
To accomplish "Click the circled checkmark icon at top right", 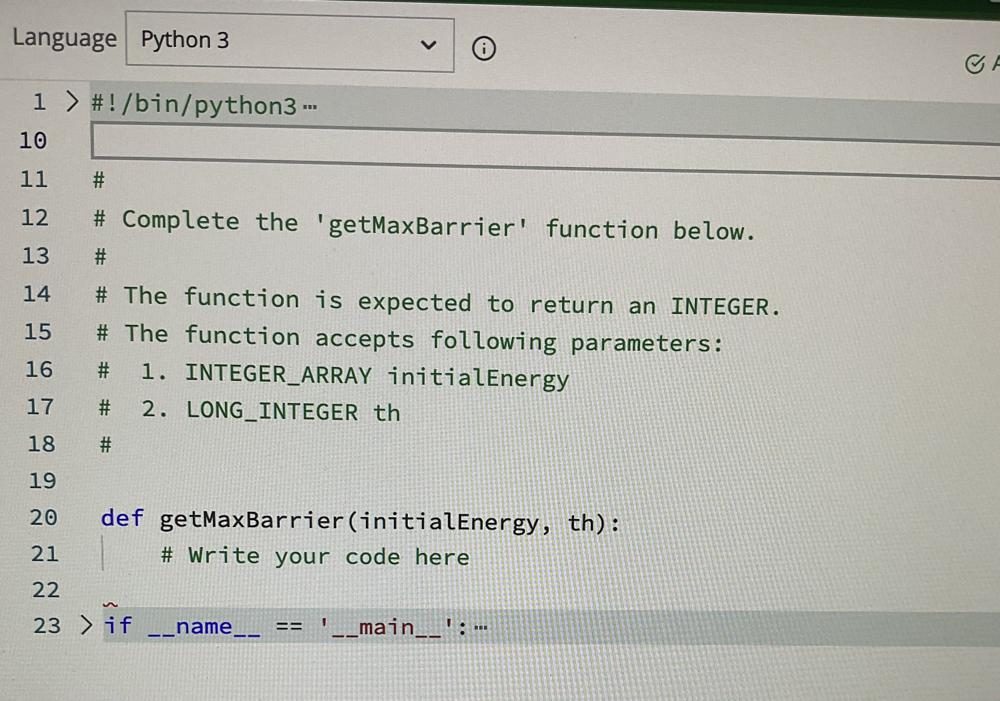I will pyautogui.click(x=974, y=66).
